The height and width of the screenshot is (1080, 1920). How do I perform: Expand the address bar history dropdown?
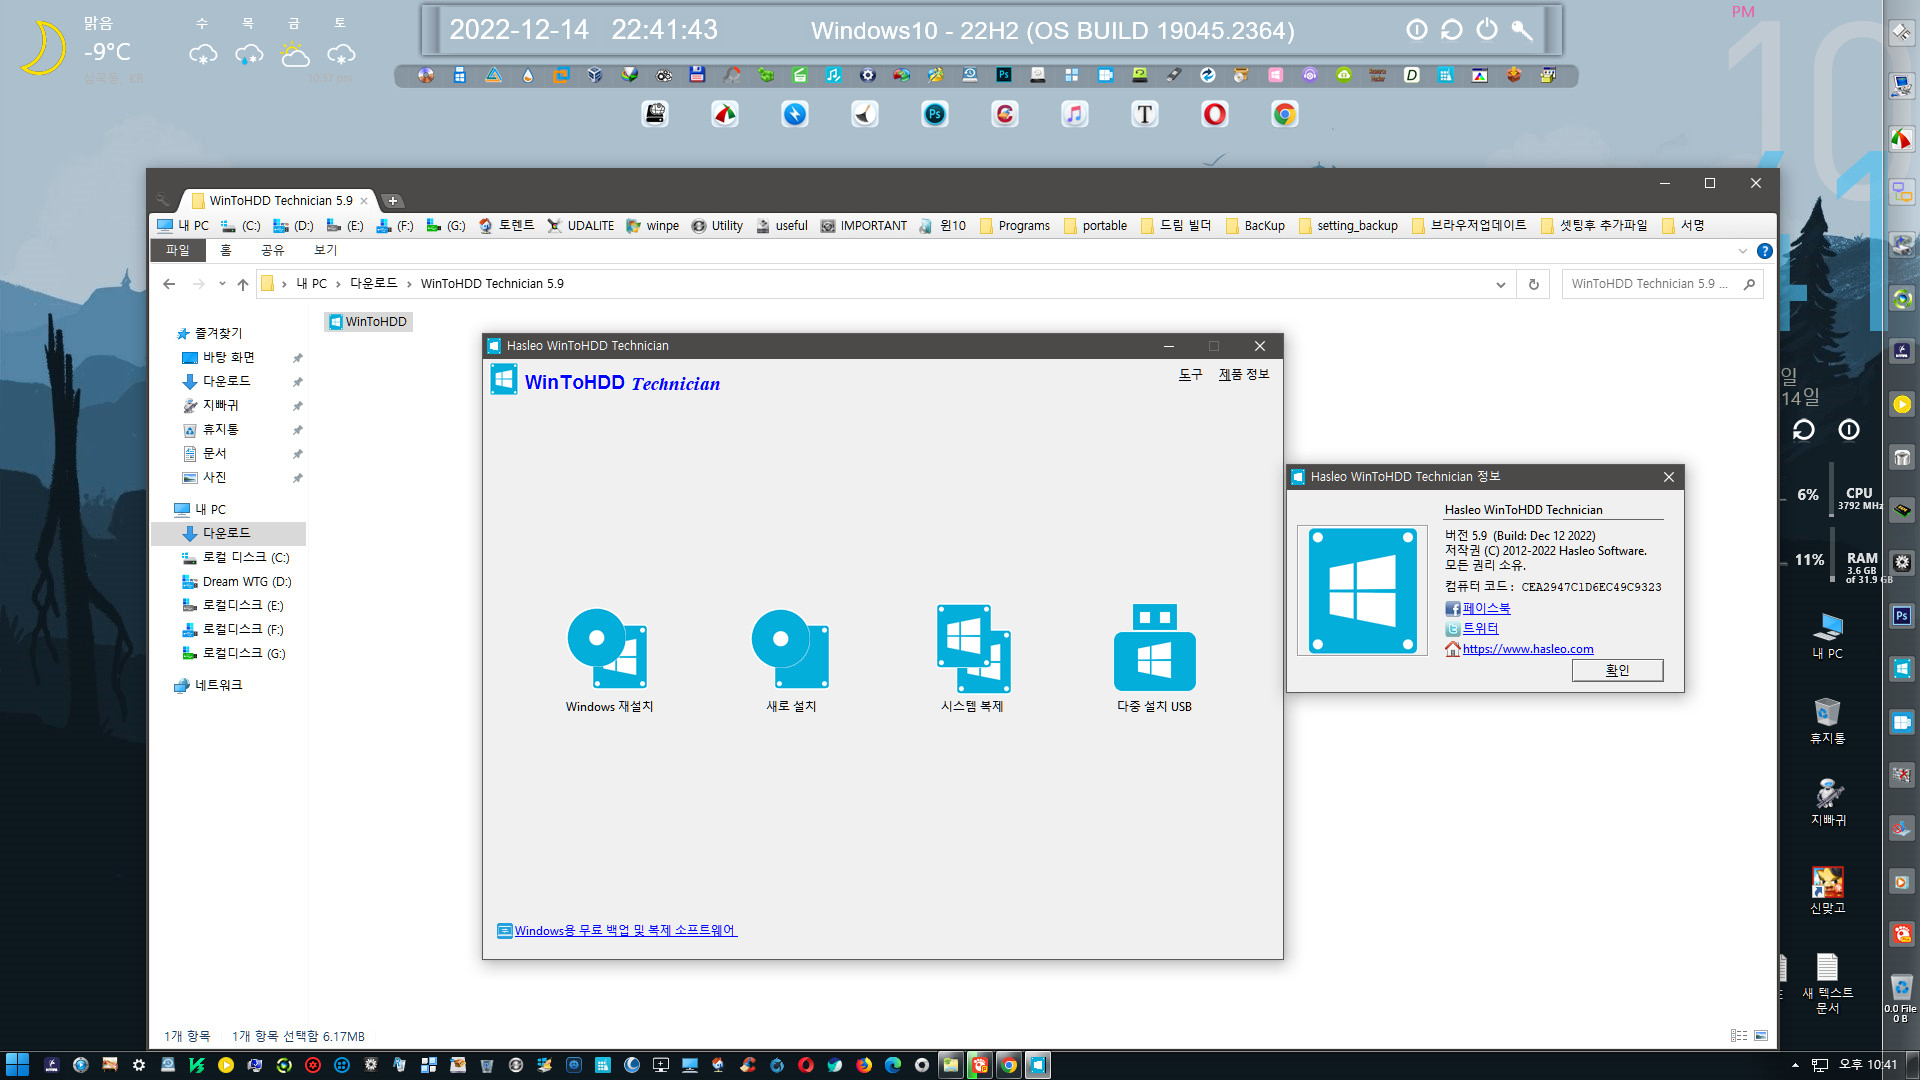tap(1500, 284)
